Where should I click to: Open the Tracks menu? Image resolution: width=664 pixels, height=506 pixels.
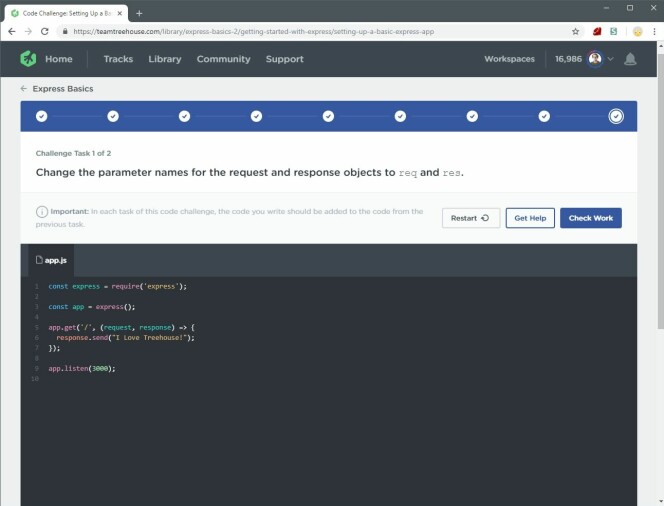coord(118,59)
